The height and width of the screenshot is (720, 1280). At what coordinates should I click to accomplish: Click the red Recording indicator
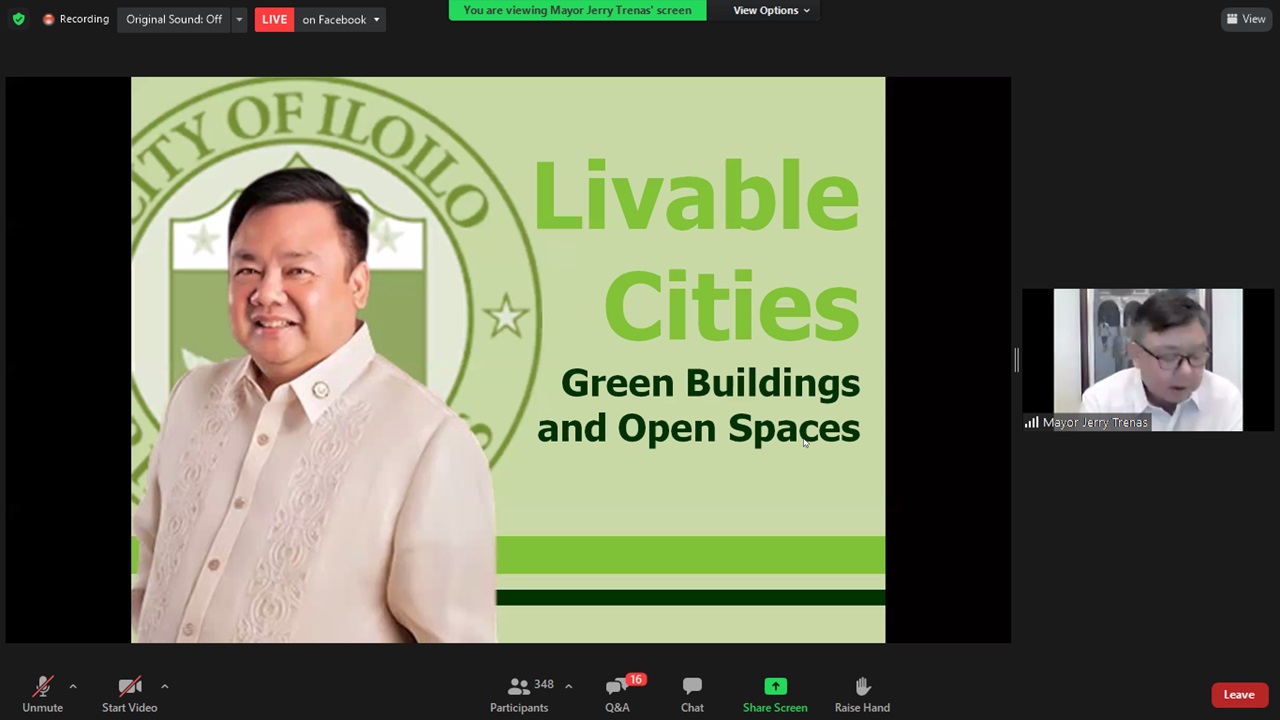(x=76, y=19)
